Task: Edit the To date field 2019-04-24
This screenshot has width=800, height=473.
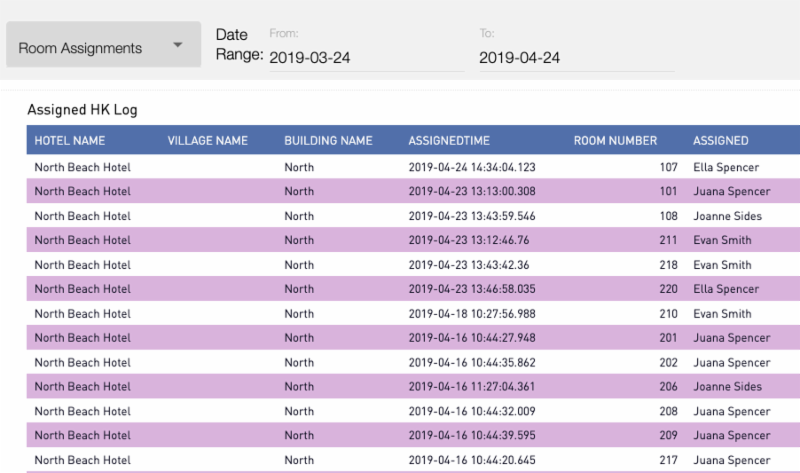Action: [x=576, y=58]
